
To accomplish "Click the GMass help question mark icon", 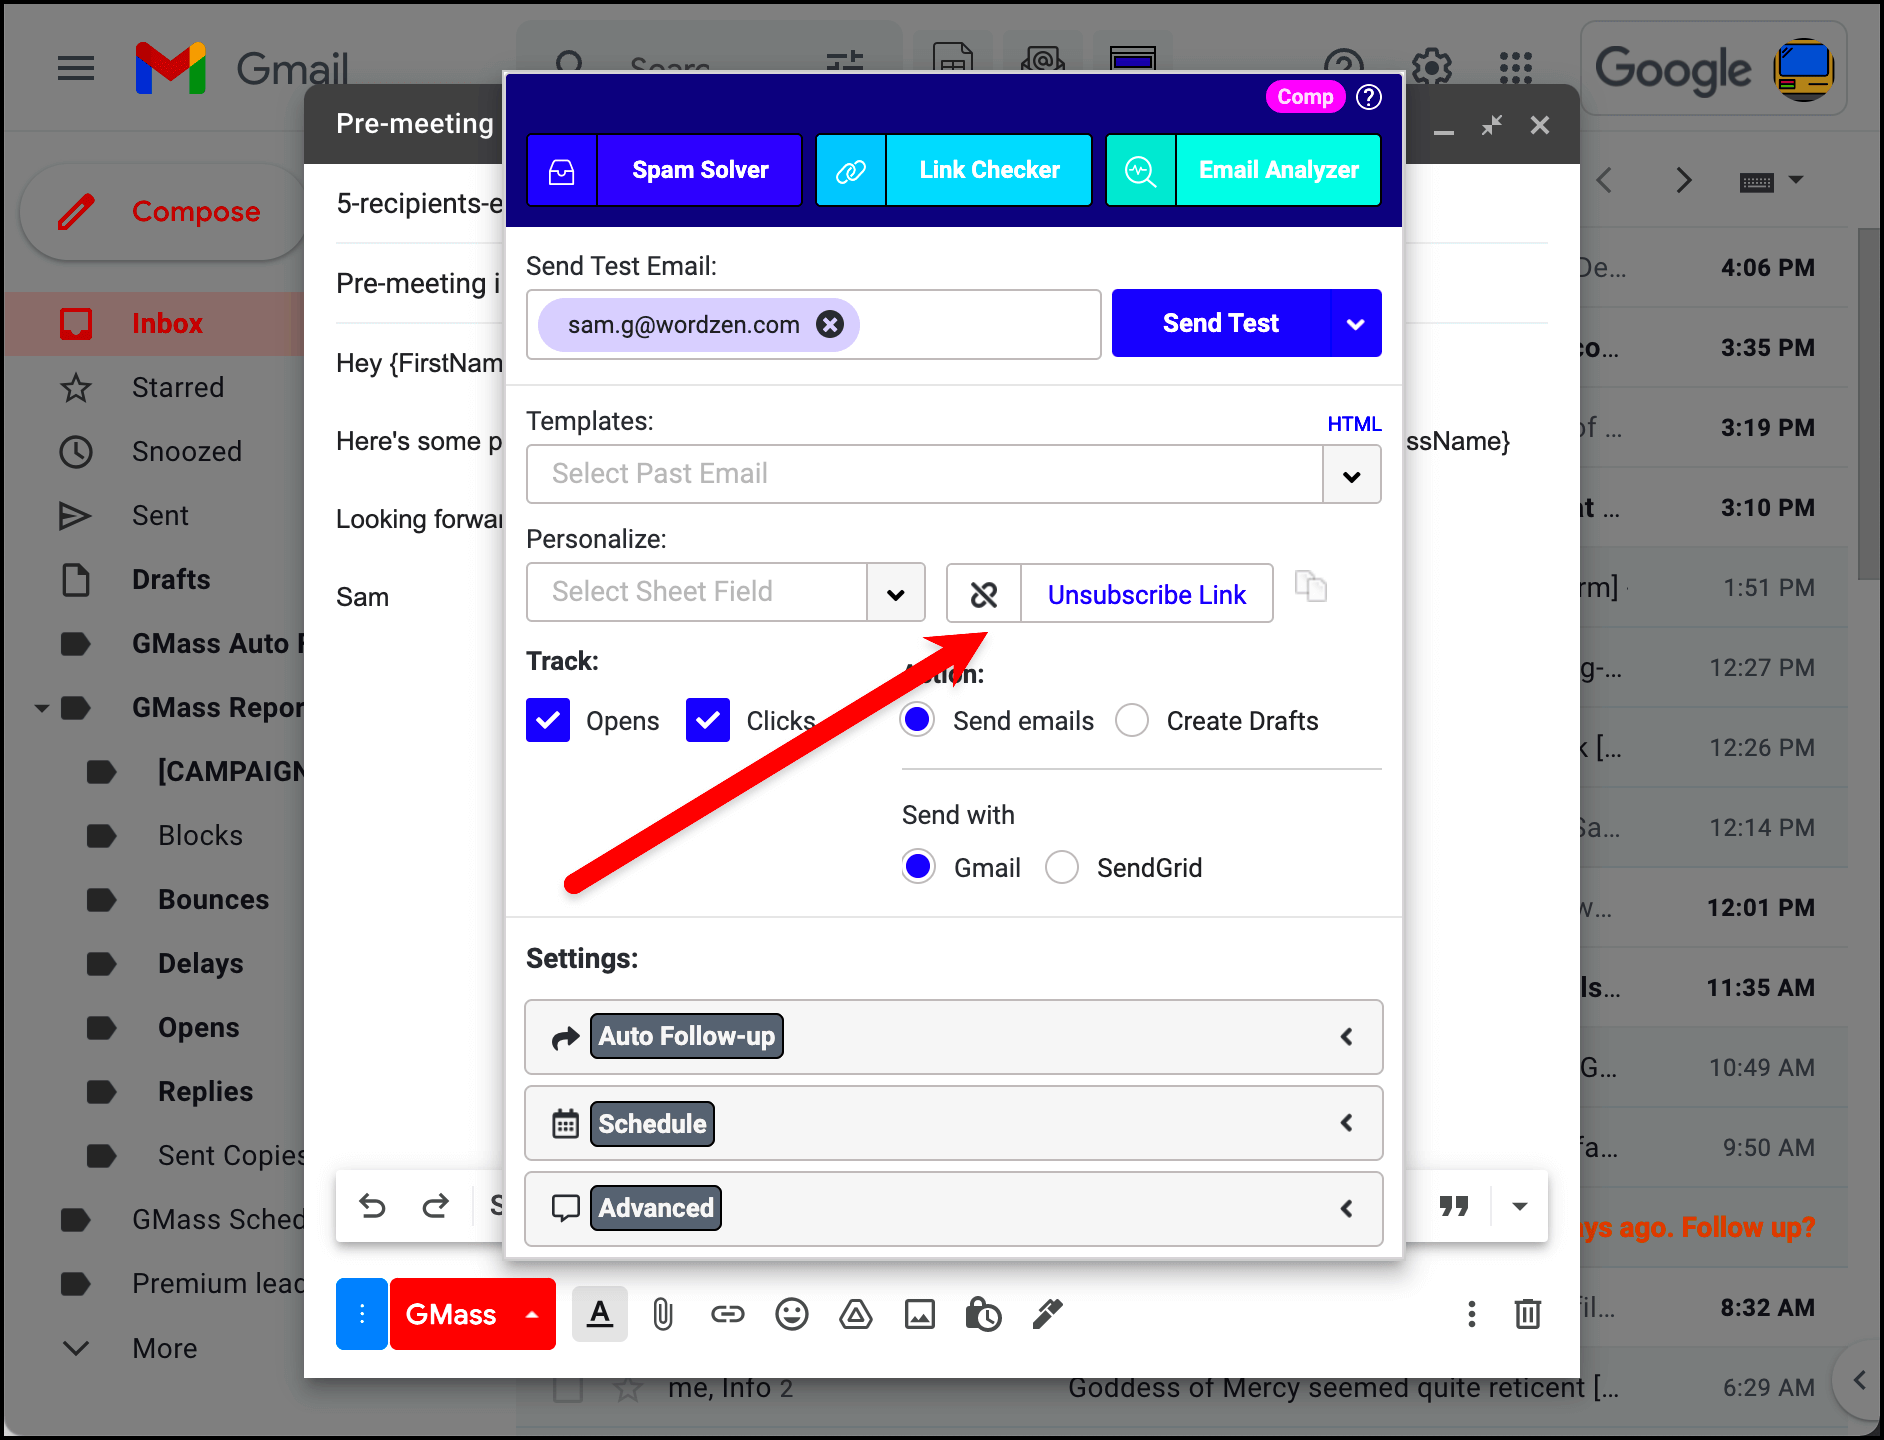I will (1369, 97).
